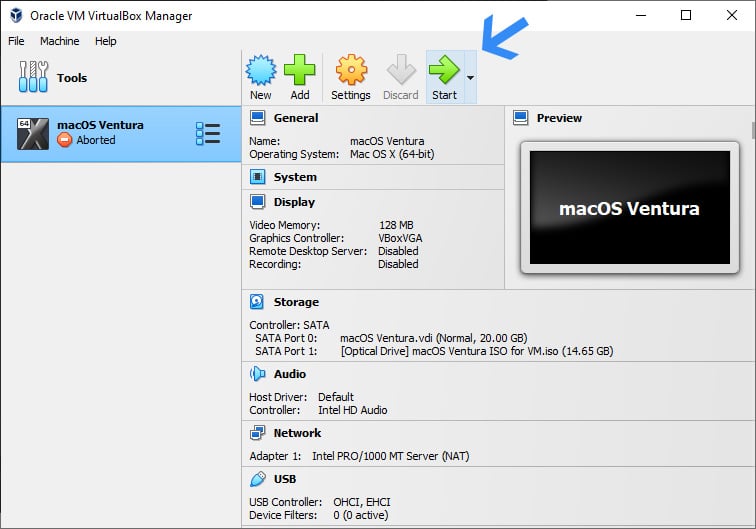Click Remote Desktop Server Disabled value
Image resolution: width=756 pixels, height=529 pixels.
pyautogui.click(x=398, y=251)
